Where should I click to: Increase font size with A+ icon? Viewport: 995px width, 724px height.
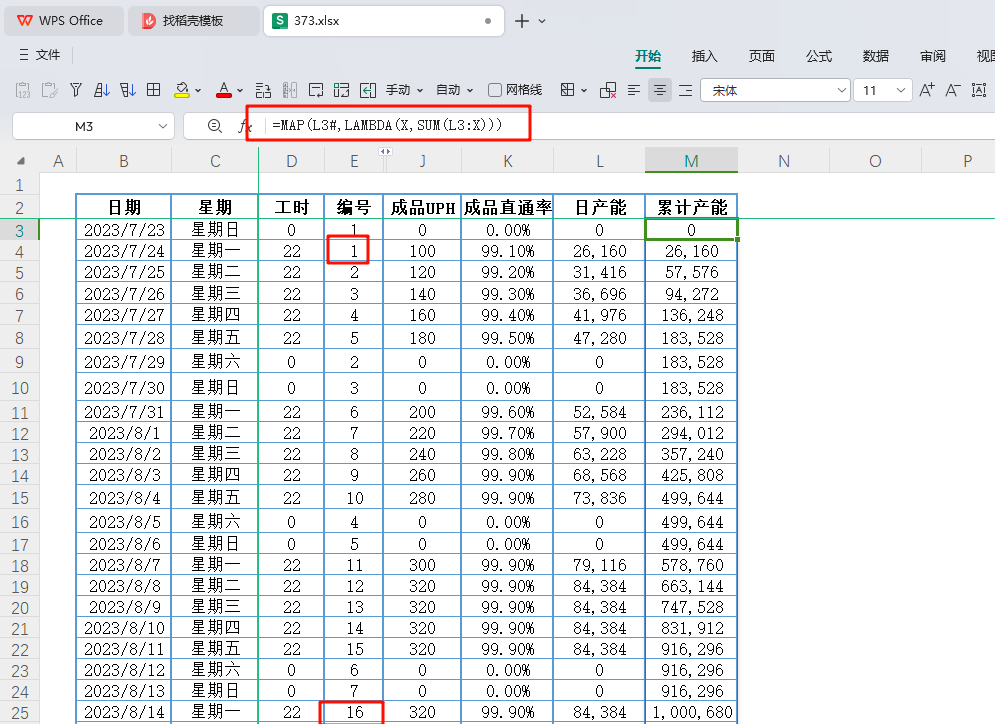(x=927, y=90)
